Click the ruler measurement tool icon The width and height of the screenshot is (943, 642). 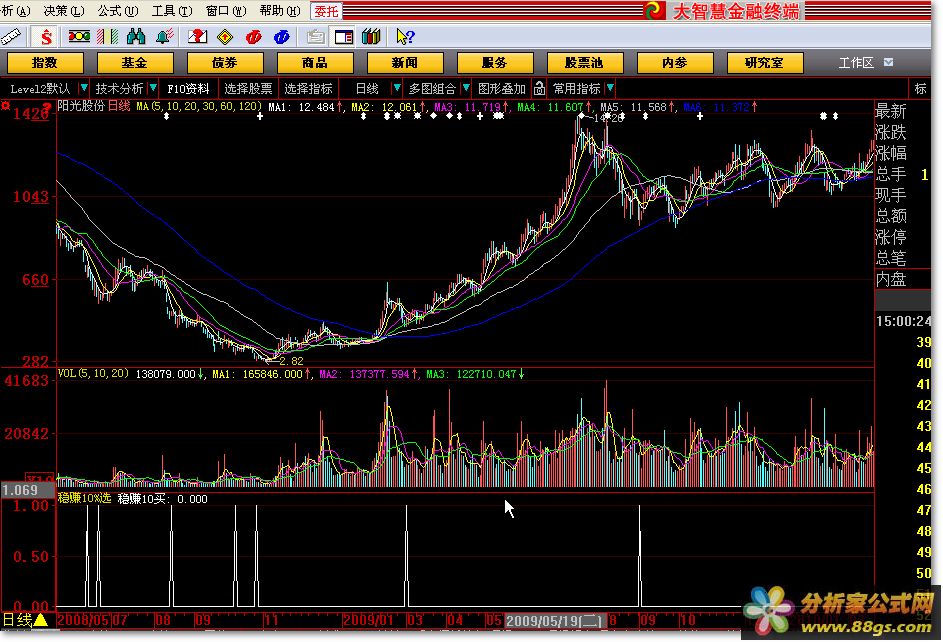click(x=10, y=37)
